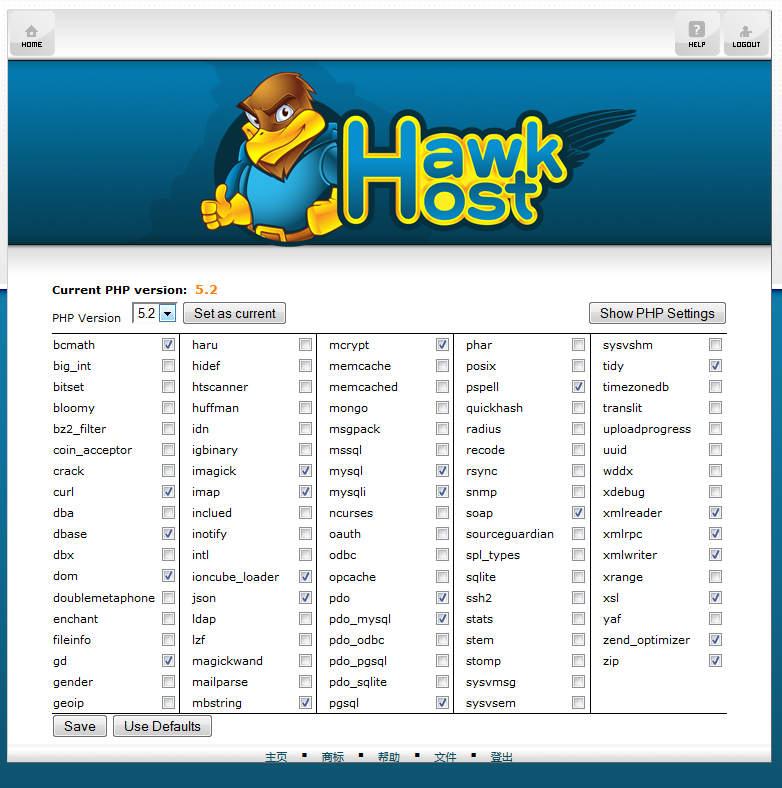Enable memcache extension

[442, 365]
